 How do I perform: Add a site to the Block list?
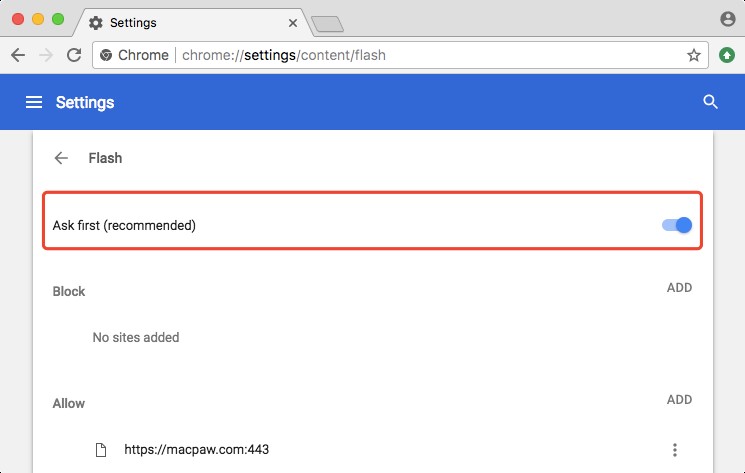coord(679,288)
